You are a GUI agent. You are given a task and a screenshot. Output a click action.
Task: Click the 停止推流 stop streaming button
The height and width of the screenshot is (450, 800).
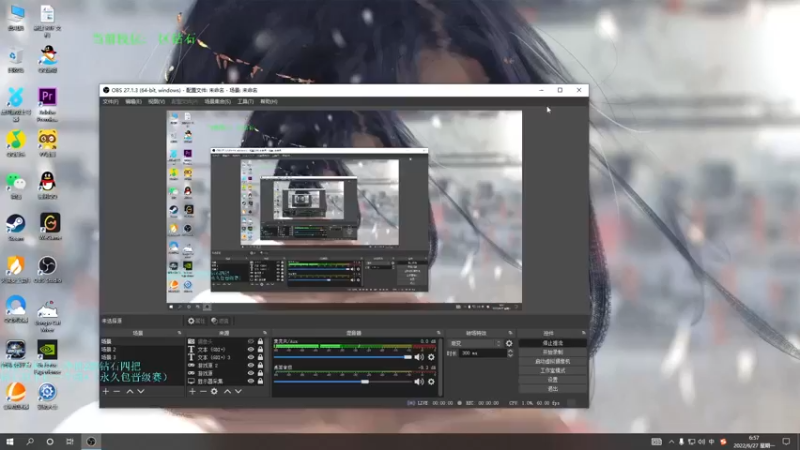coord(553,343)
